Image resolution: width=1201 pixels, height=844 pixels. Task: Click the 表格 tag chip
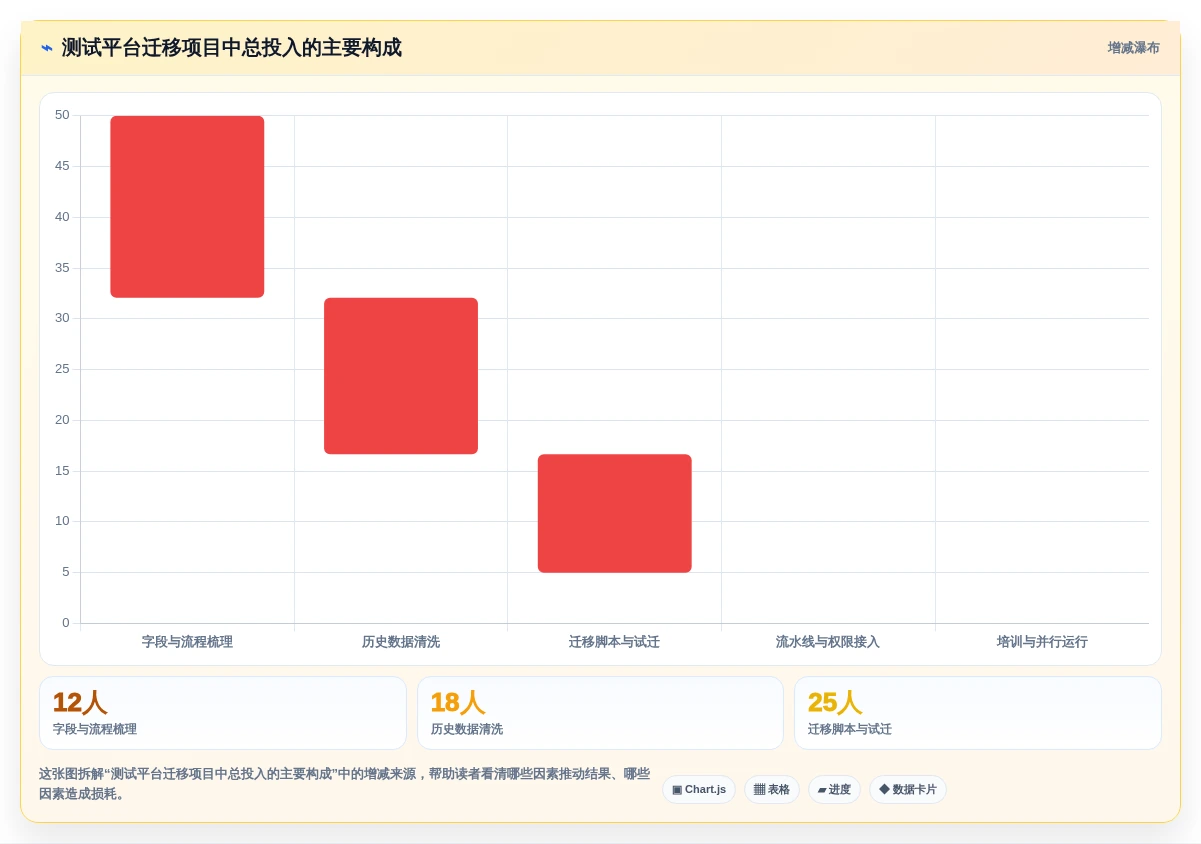click(772, 790)
